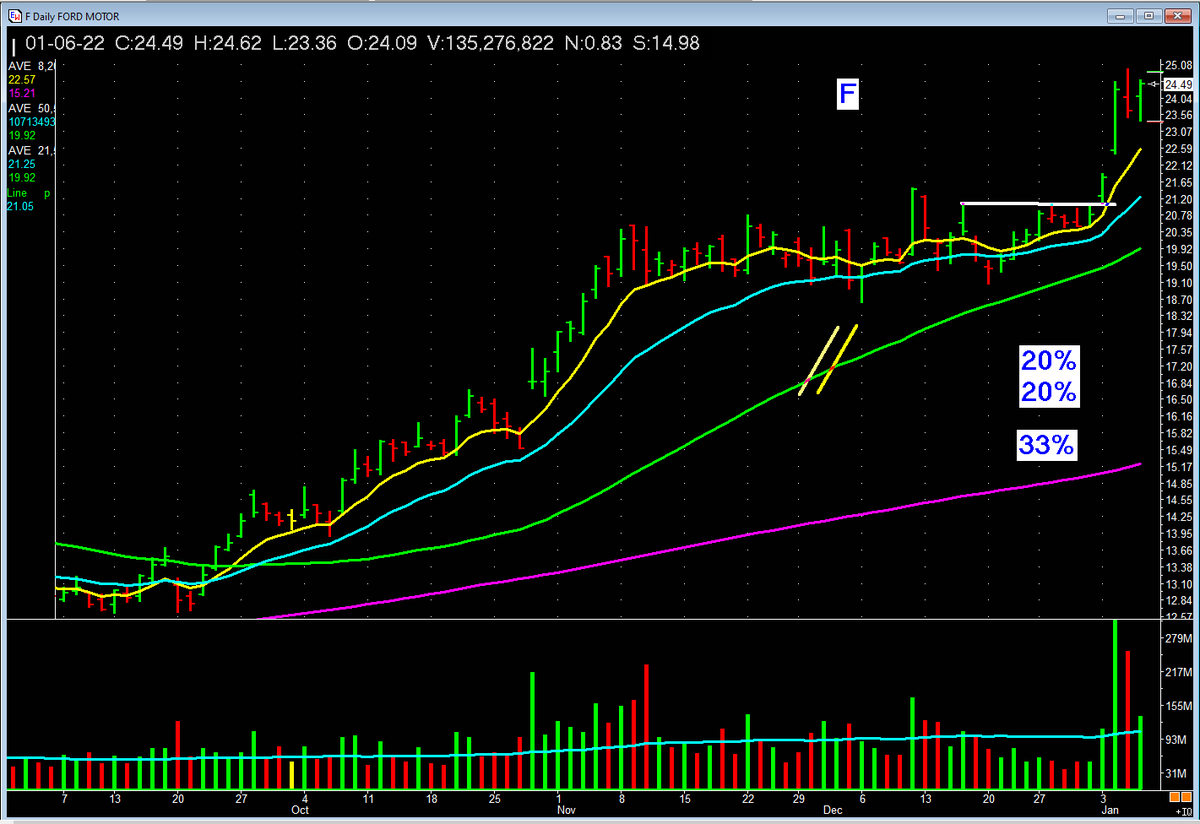Click the 15.17 price axis label
Screen dimensions: 1200x824
coord(1178,467)
